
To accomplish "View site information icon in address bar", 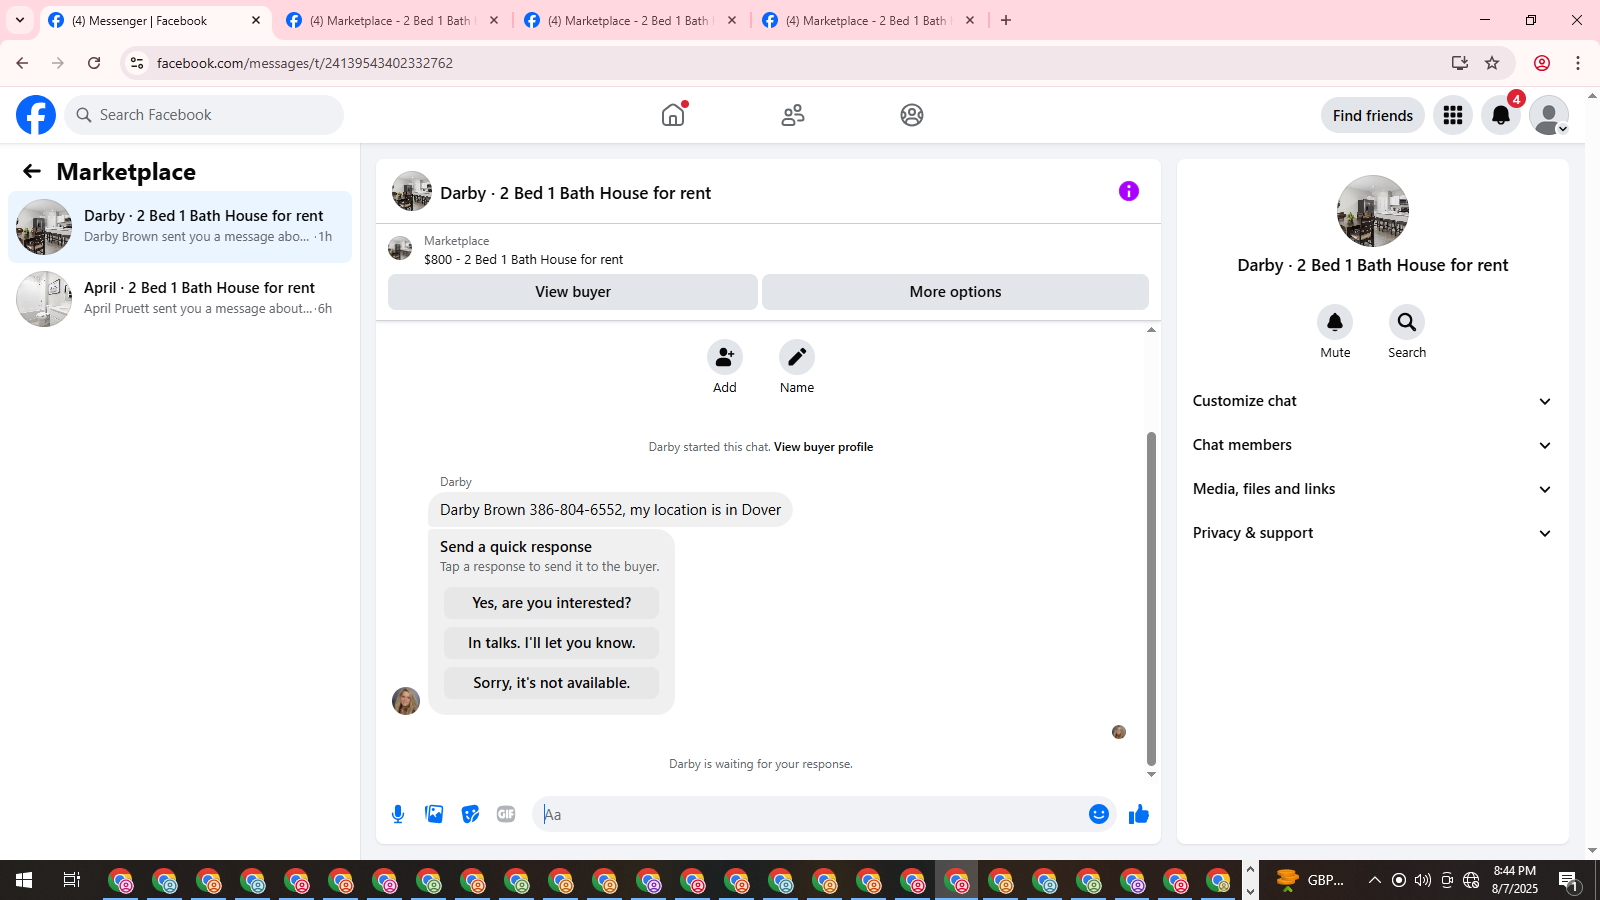I will tap(137, 63).
